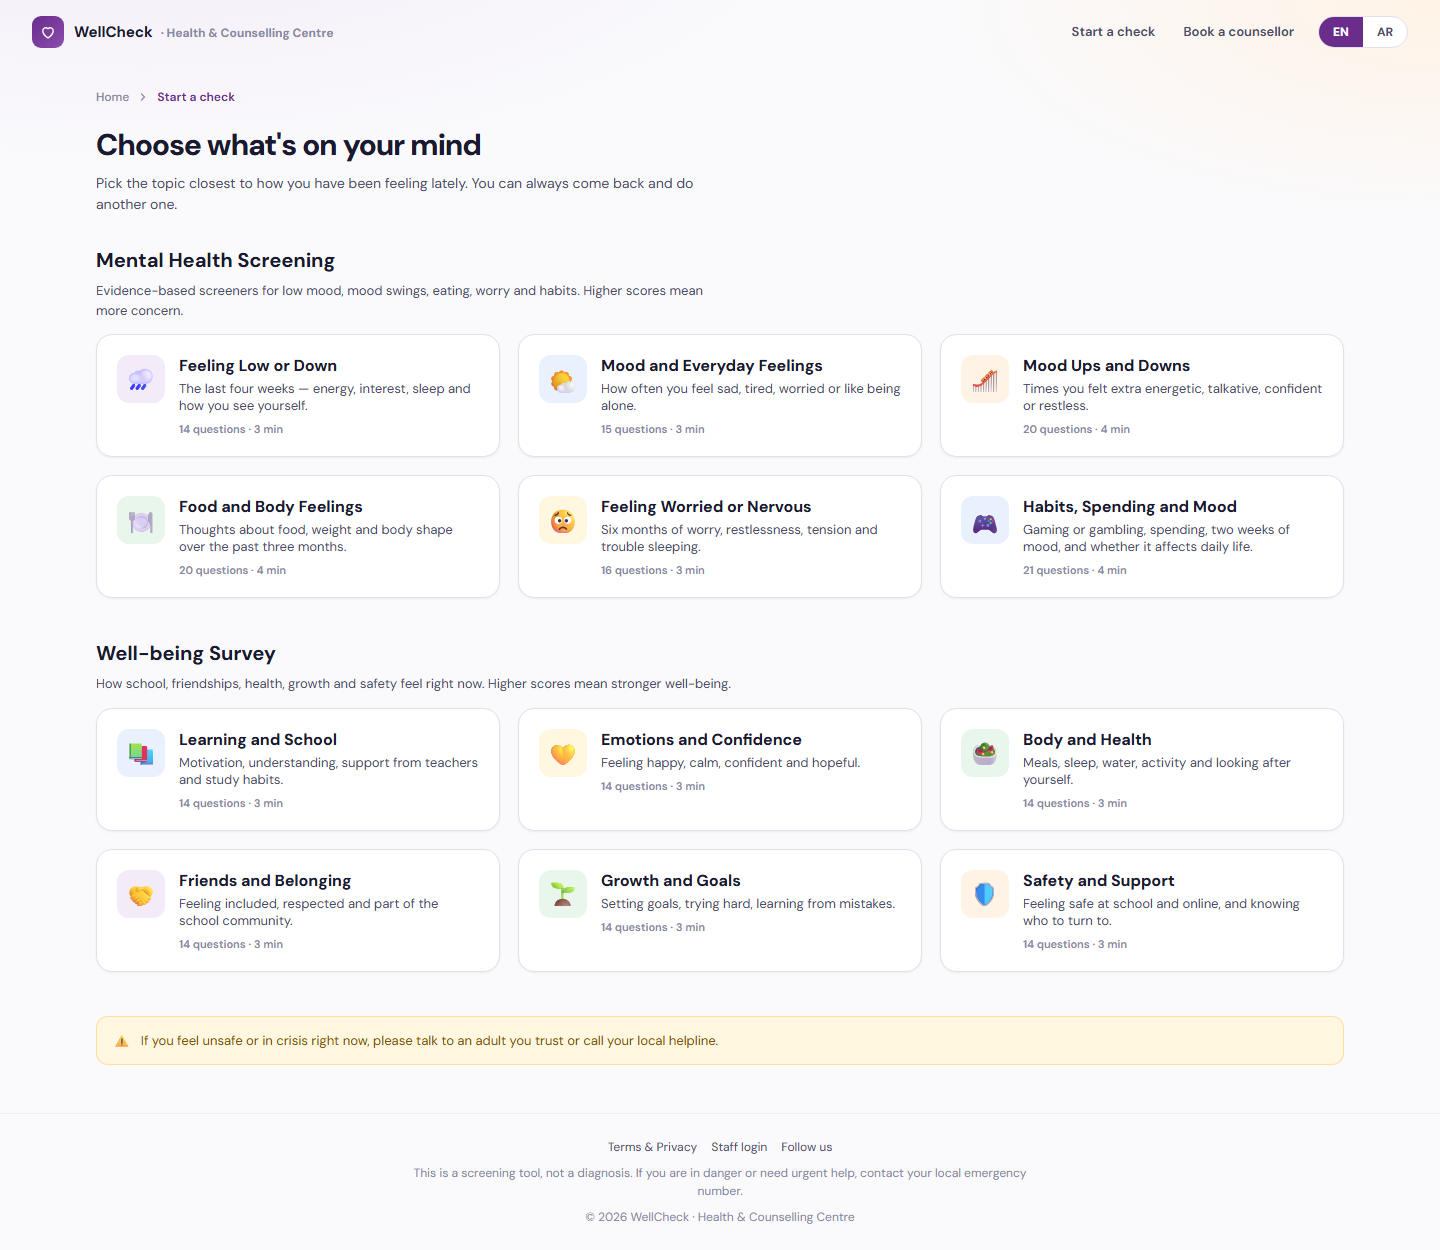The width and height of the screenshot is (1440, 1250).
Task: Click the salad bowl icon for Body and Health
Action: point(985,753)
